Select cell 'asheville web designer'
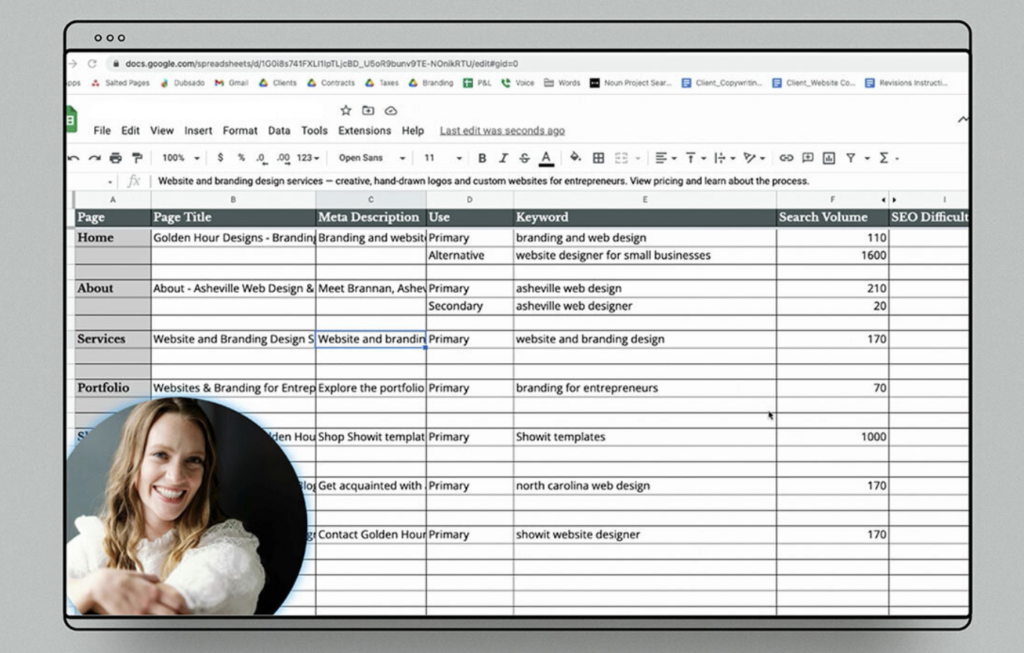 [645, 306]
